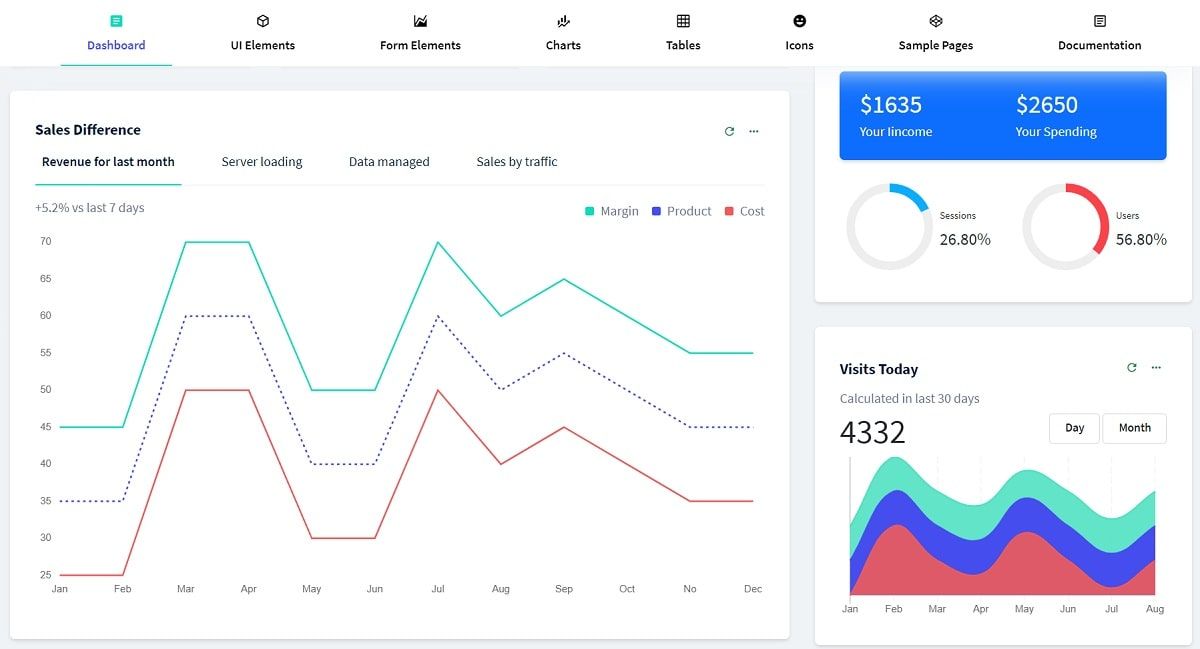Click the Aug label on visits chart axis
Image resolution: width=1200 pixels, height=649 pixels.
(x=1155, y=609)
